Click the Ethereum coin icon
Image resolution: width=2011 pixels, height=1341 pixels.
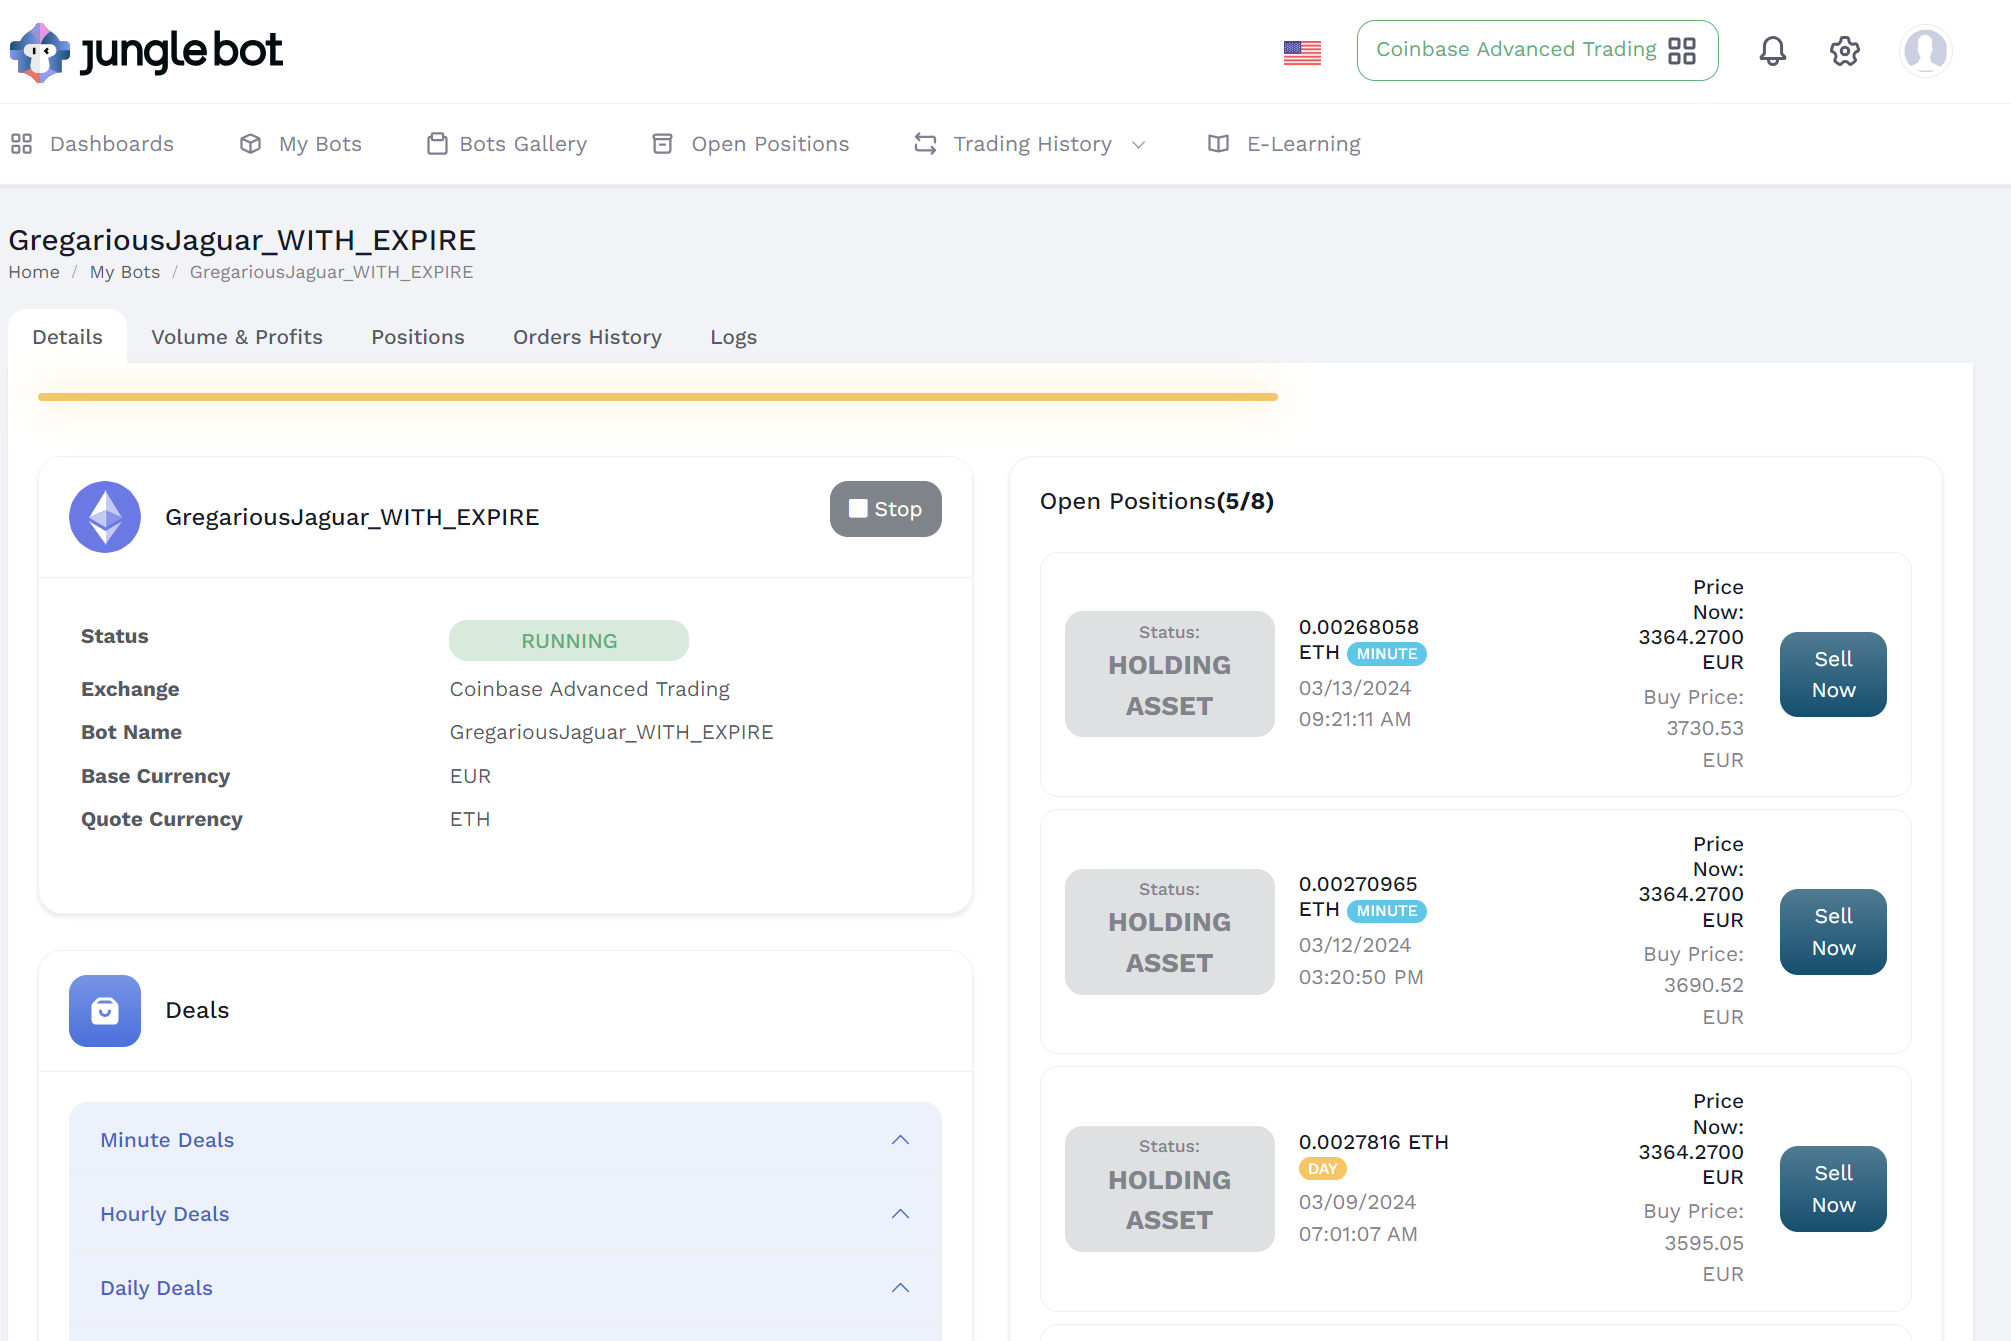point(105,517)
